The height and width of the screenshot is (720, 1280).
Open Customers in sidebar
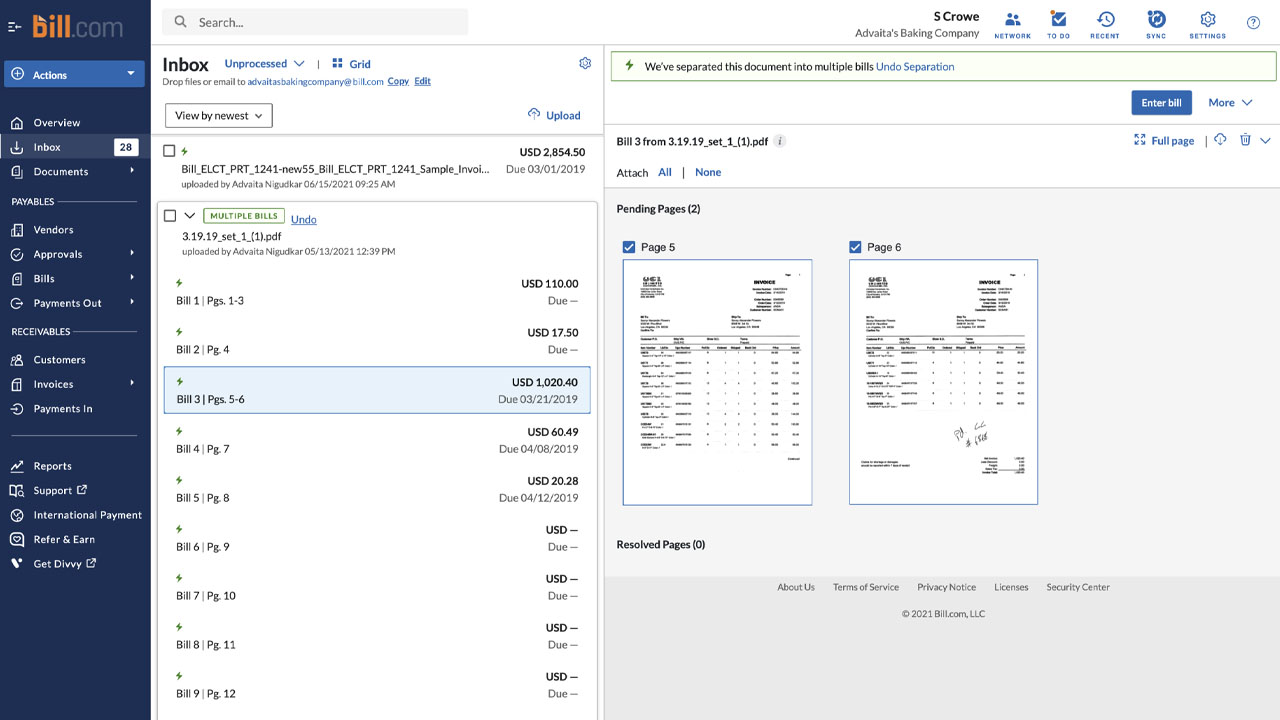point(59,359)
